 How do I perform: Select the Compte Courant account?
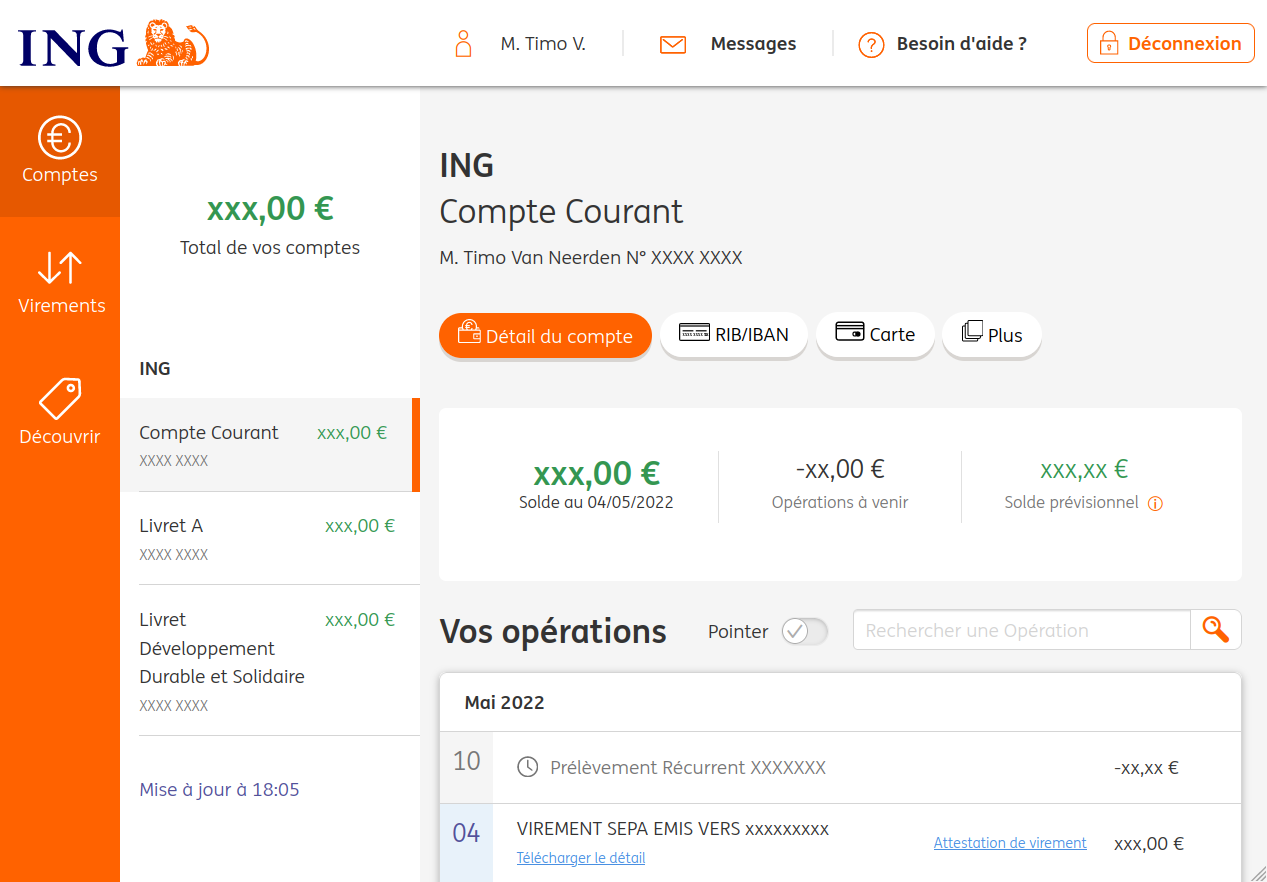[270, 445]
